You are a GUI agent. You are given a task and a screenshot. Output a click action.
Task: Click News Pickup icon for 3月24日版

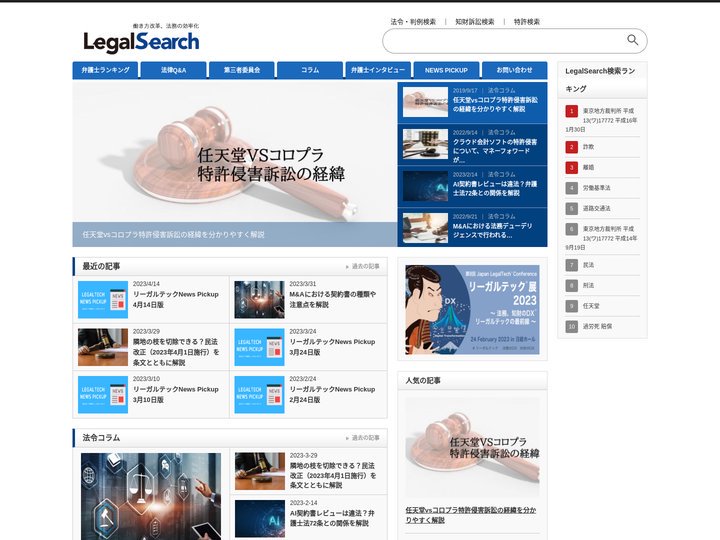point(259,347)
